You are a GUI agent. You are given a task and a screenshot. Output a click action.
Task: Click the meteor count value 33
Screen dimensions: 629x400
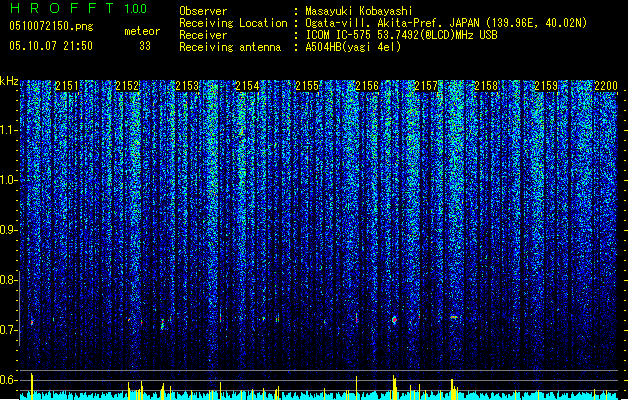pos(145,46)
